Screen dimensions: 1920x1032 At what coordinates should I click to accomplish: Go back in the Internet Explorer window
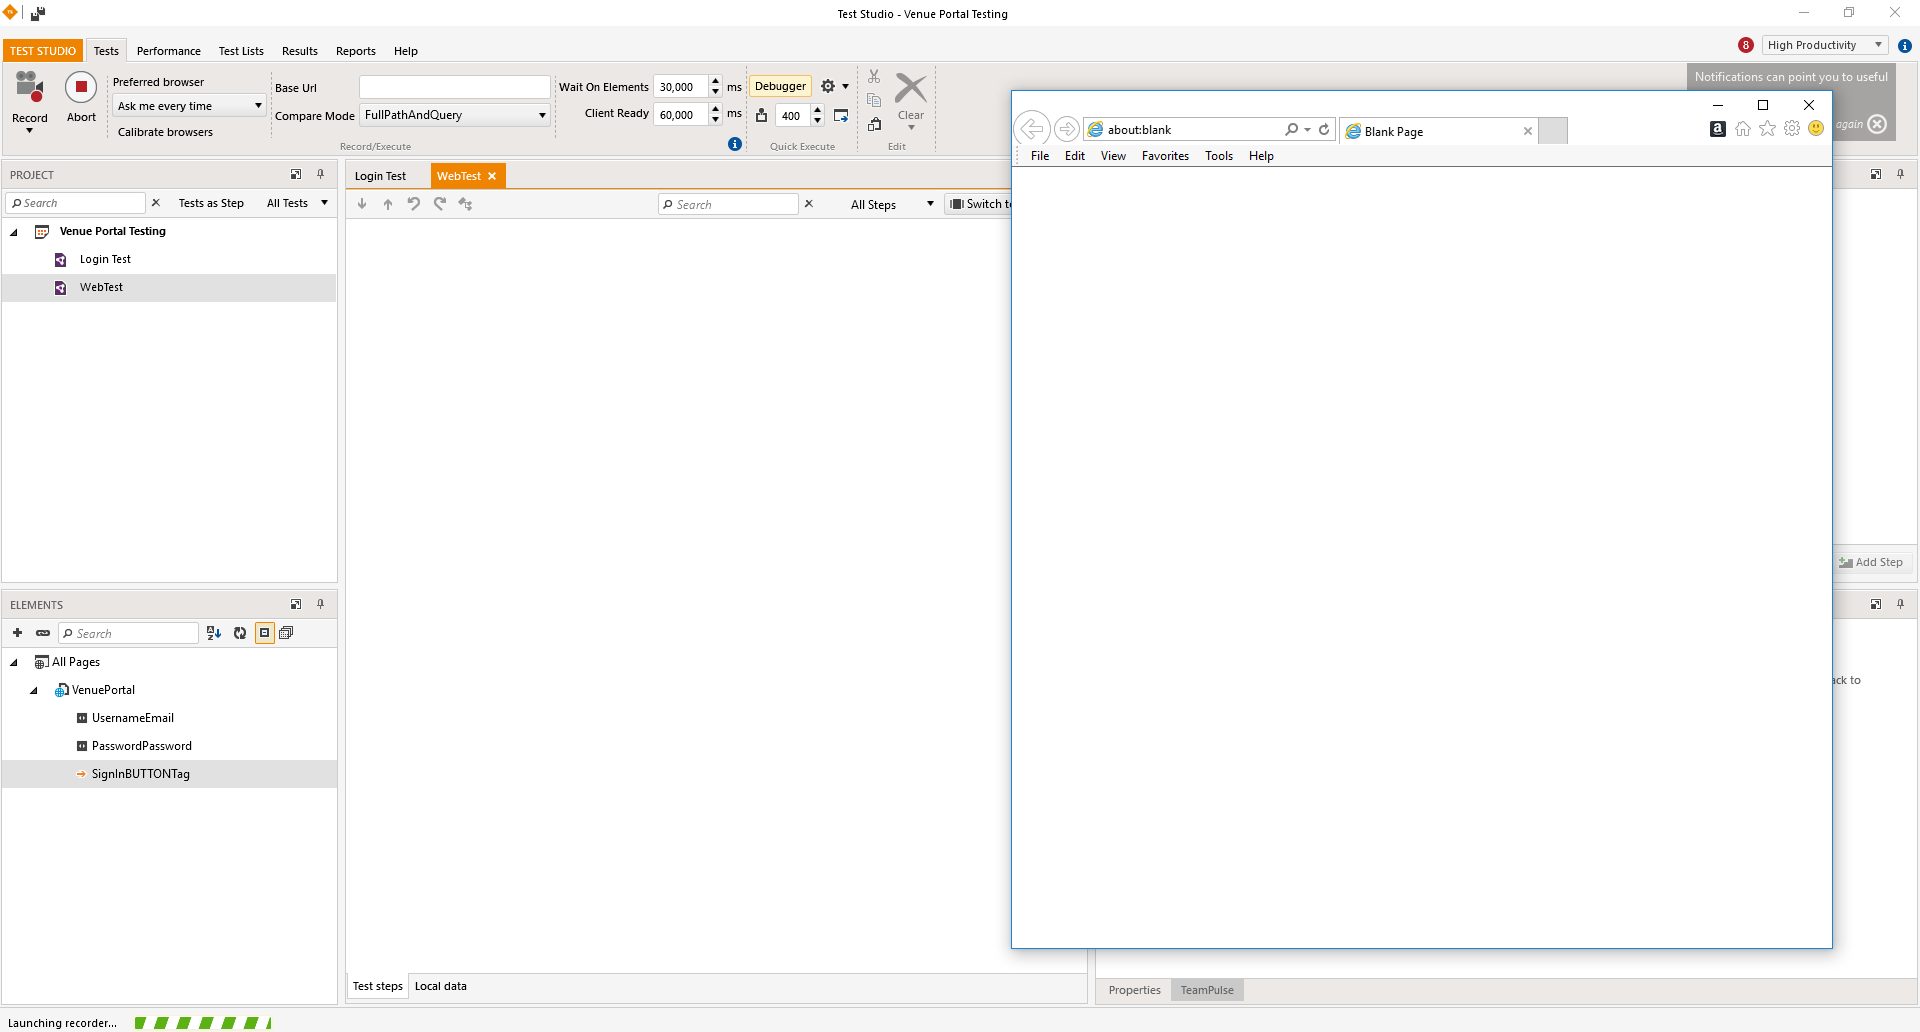tap(1032, 129)
